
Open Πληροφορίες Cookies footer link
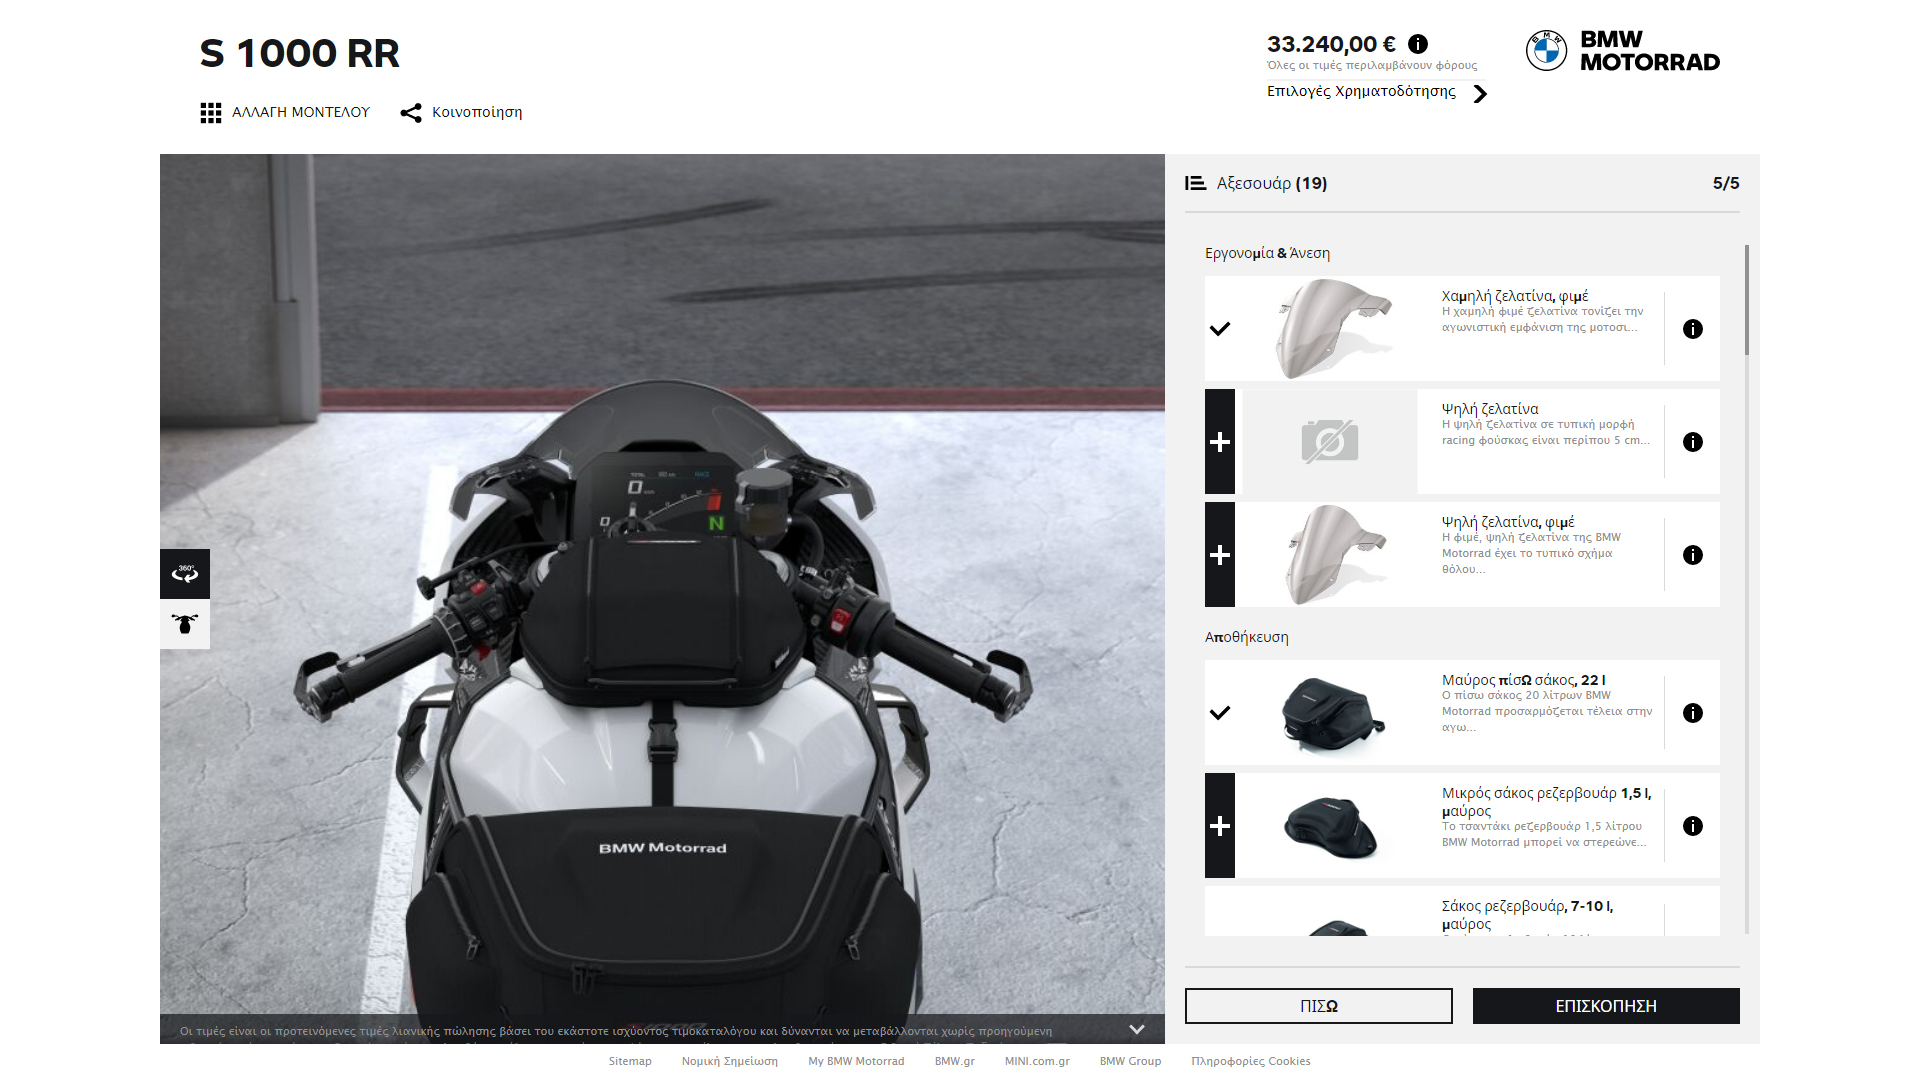pos(1251,1061)
